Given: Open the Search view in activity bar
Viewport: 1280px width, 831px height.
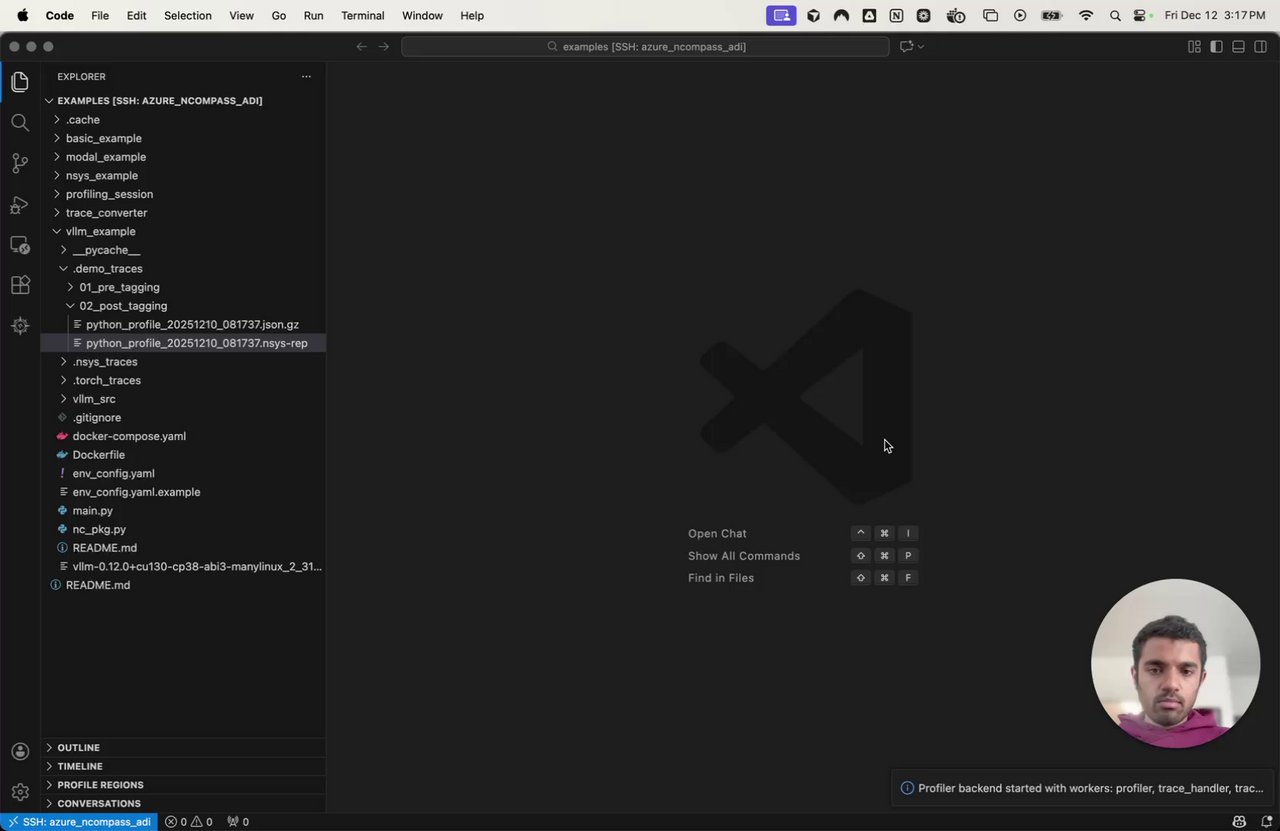Looking at the screenshot, I should [x=20, y=122].
